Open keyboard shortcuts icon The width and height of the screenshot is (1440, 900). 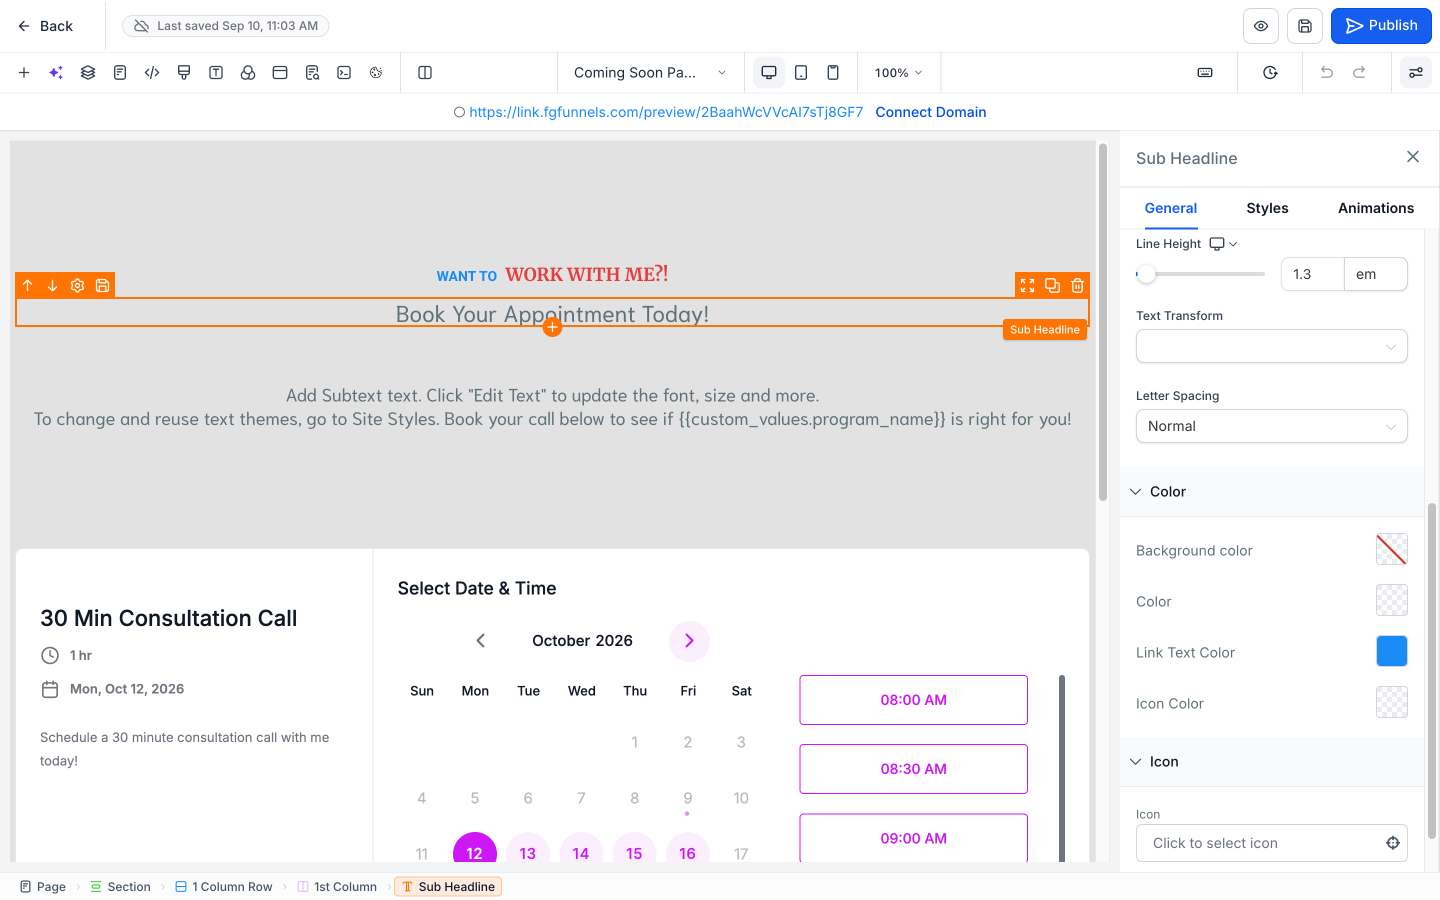coord(1205,73)
